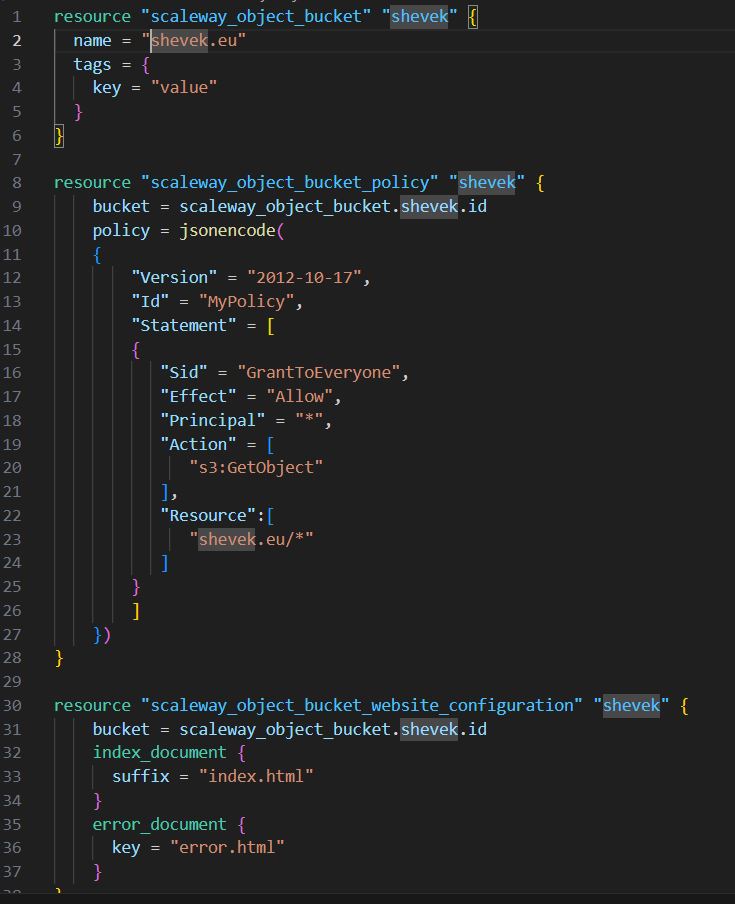Click the "Effect" key on line 17
Image resolution: width=735 pixels, height=904 pixels.
[x=198, y=397]
